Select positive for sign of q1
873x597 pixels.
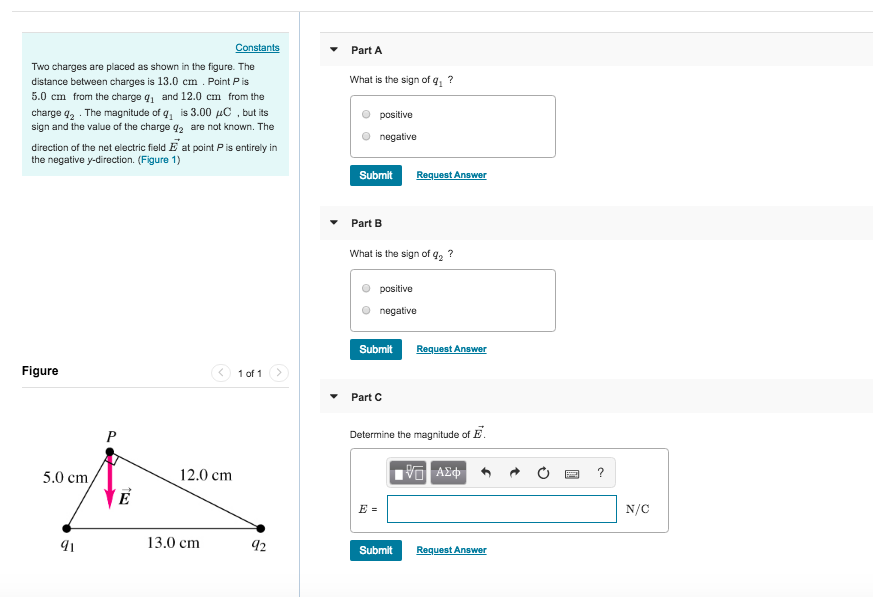point(366,114)
